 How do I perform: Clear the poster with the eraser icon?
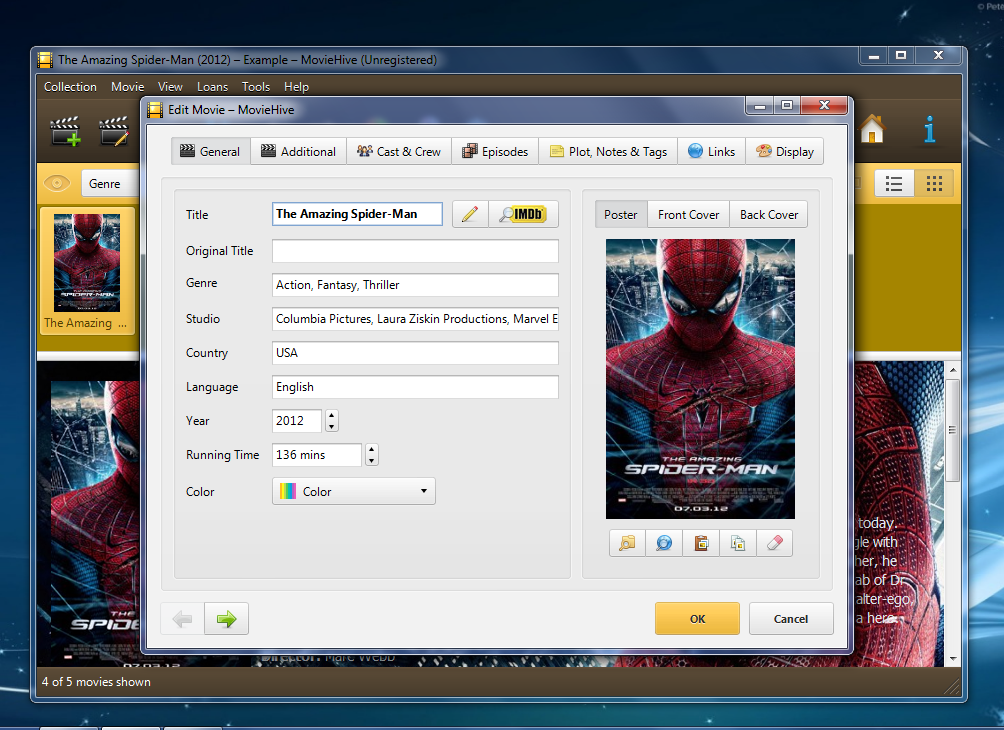pyautogui.click(x=775, y=543)
